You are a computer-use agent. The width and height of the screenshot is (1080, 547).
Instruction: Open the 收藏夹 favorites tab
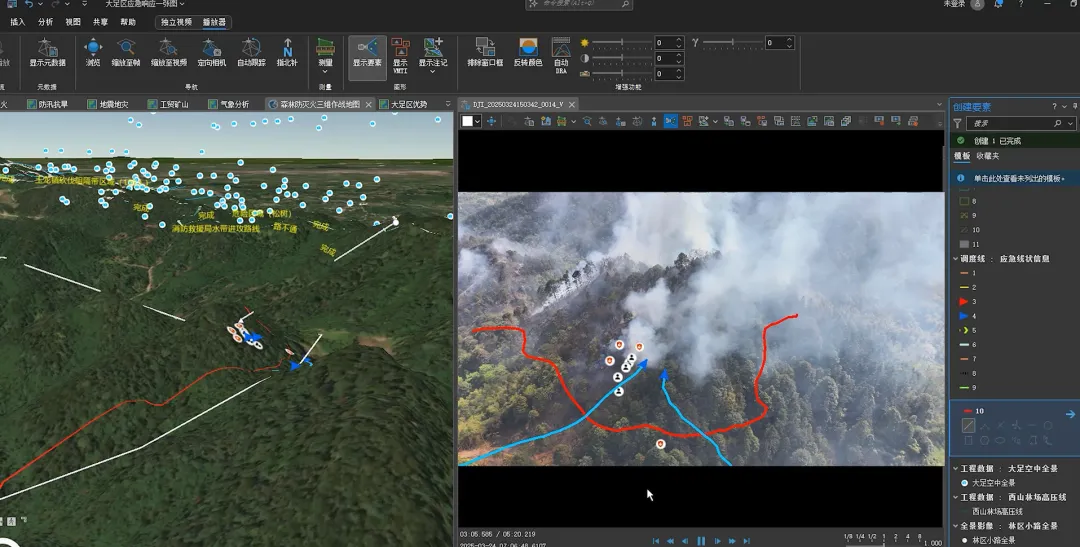988,156
